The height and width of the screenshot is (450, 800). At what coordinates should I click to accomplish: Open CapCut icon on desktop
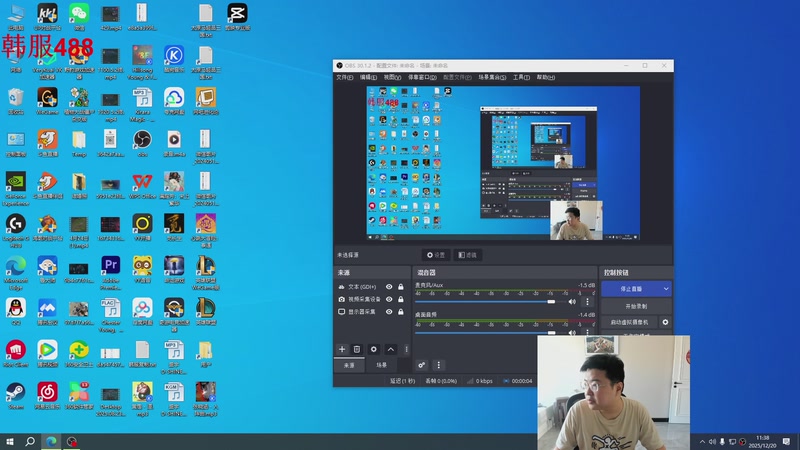237,17
